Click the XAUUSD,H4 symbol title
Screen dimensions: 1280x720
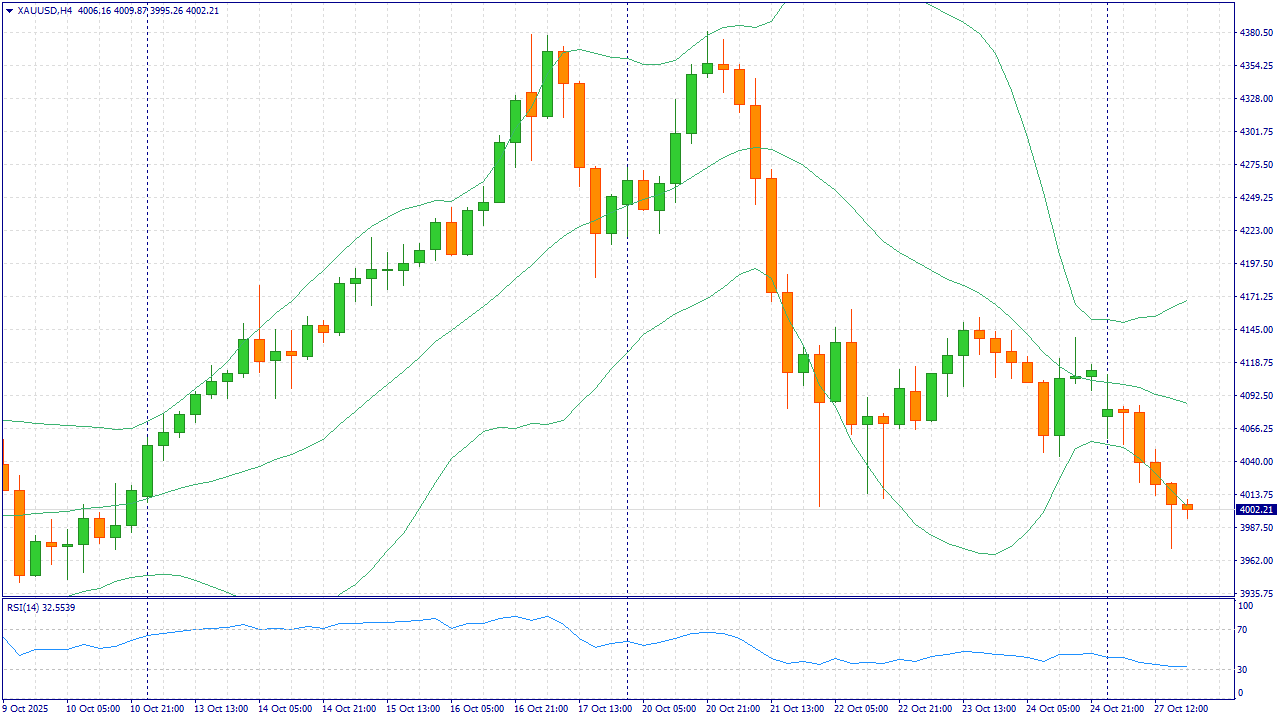(x=45, y=10)
